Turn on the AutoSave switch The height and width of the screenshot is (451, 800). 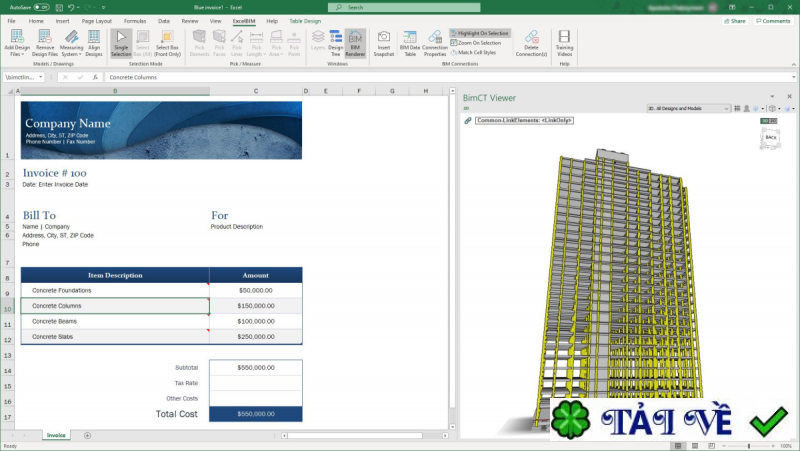41,7
